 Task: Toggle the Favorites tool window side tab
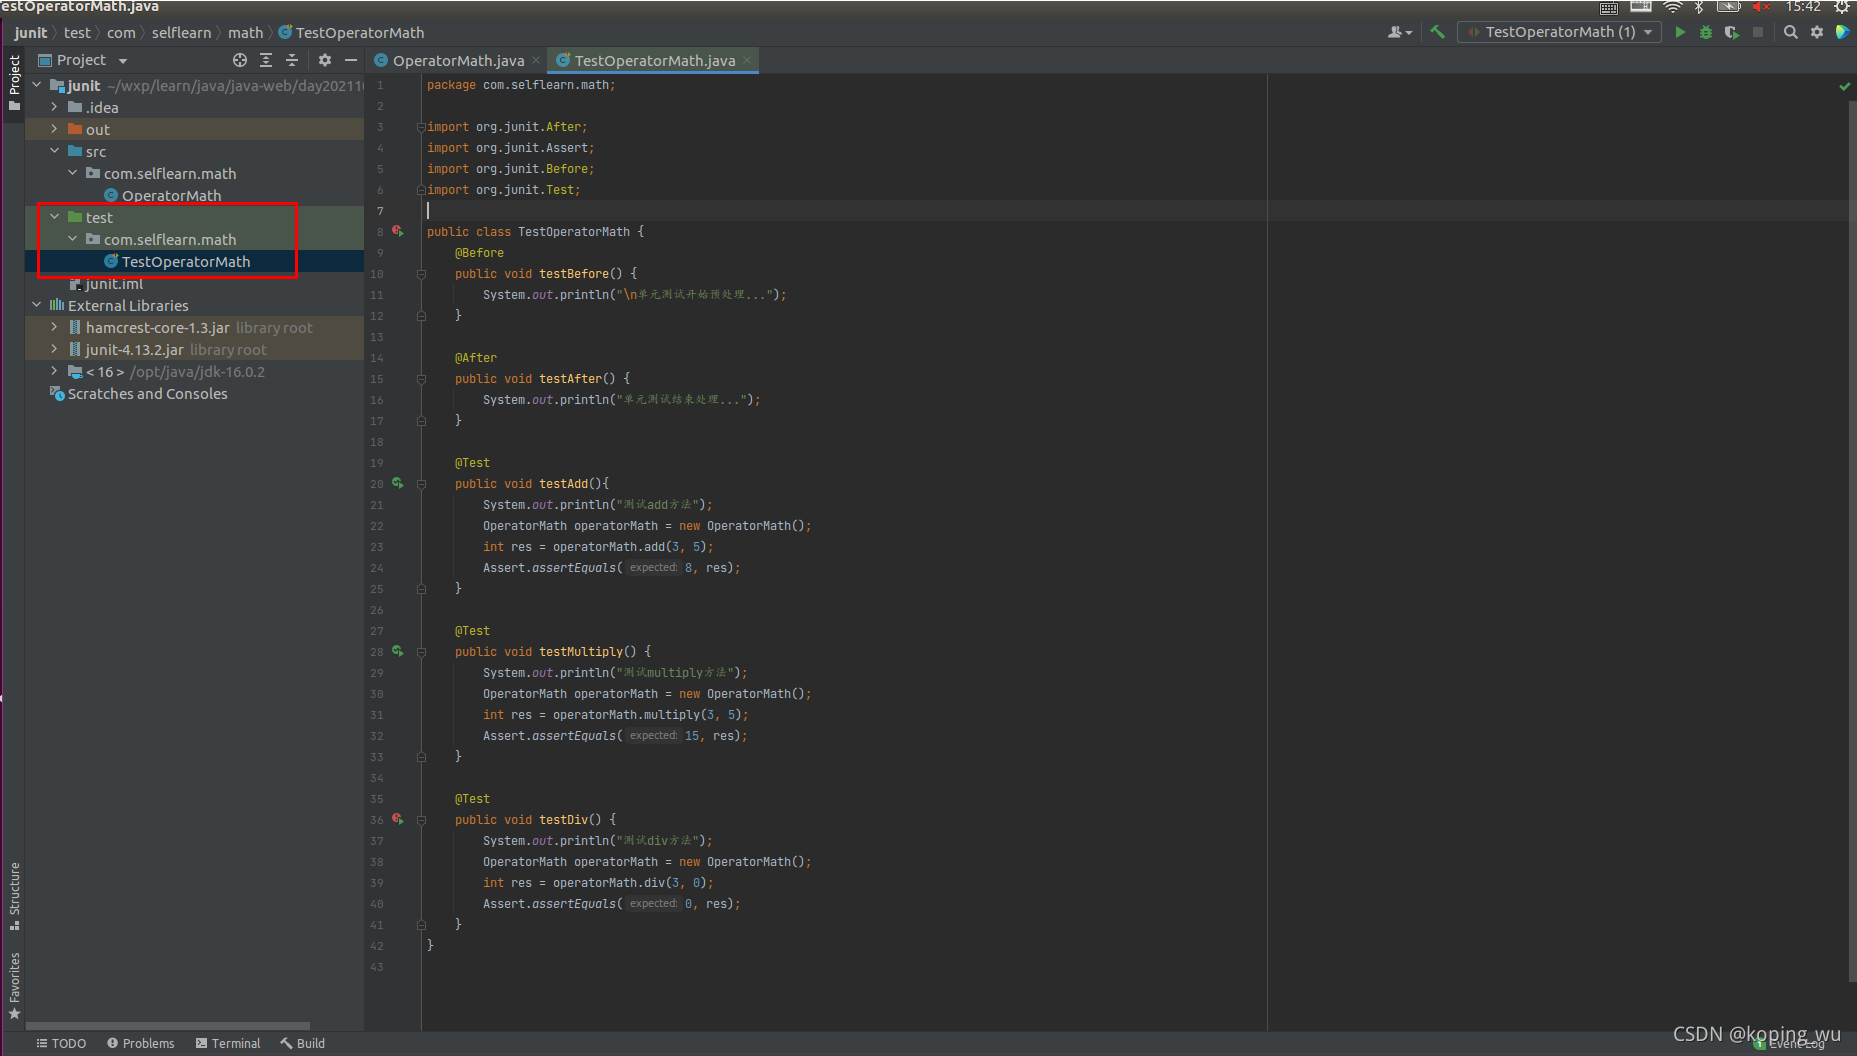click(14, 986)
